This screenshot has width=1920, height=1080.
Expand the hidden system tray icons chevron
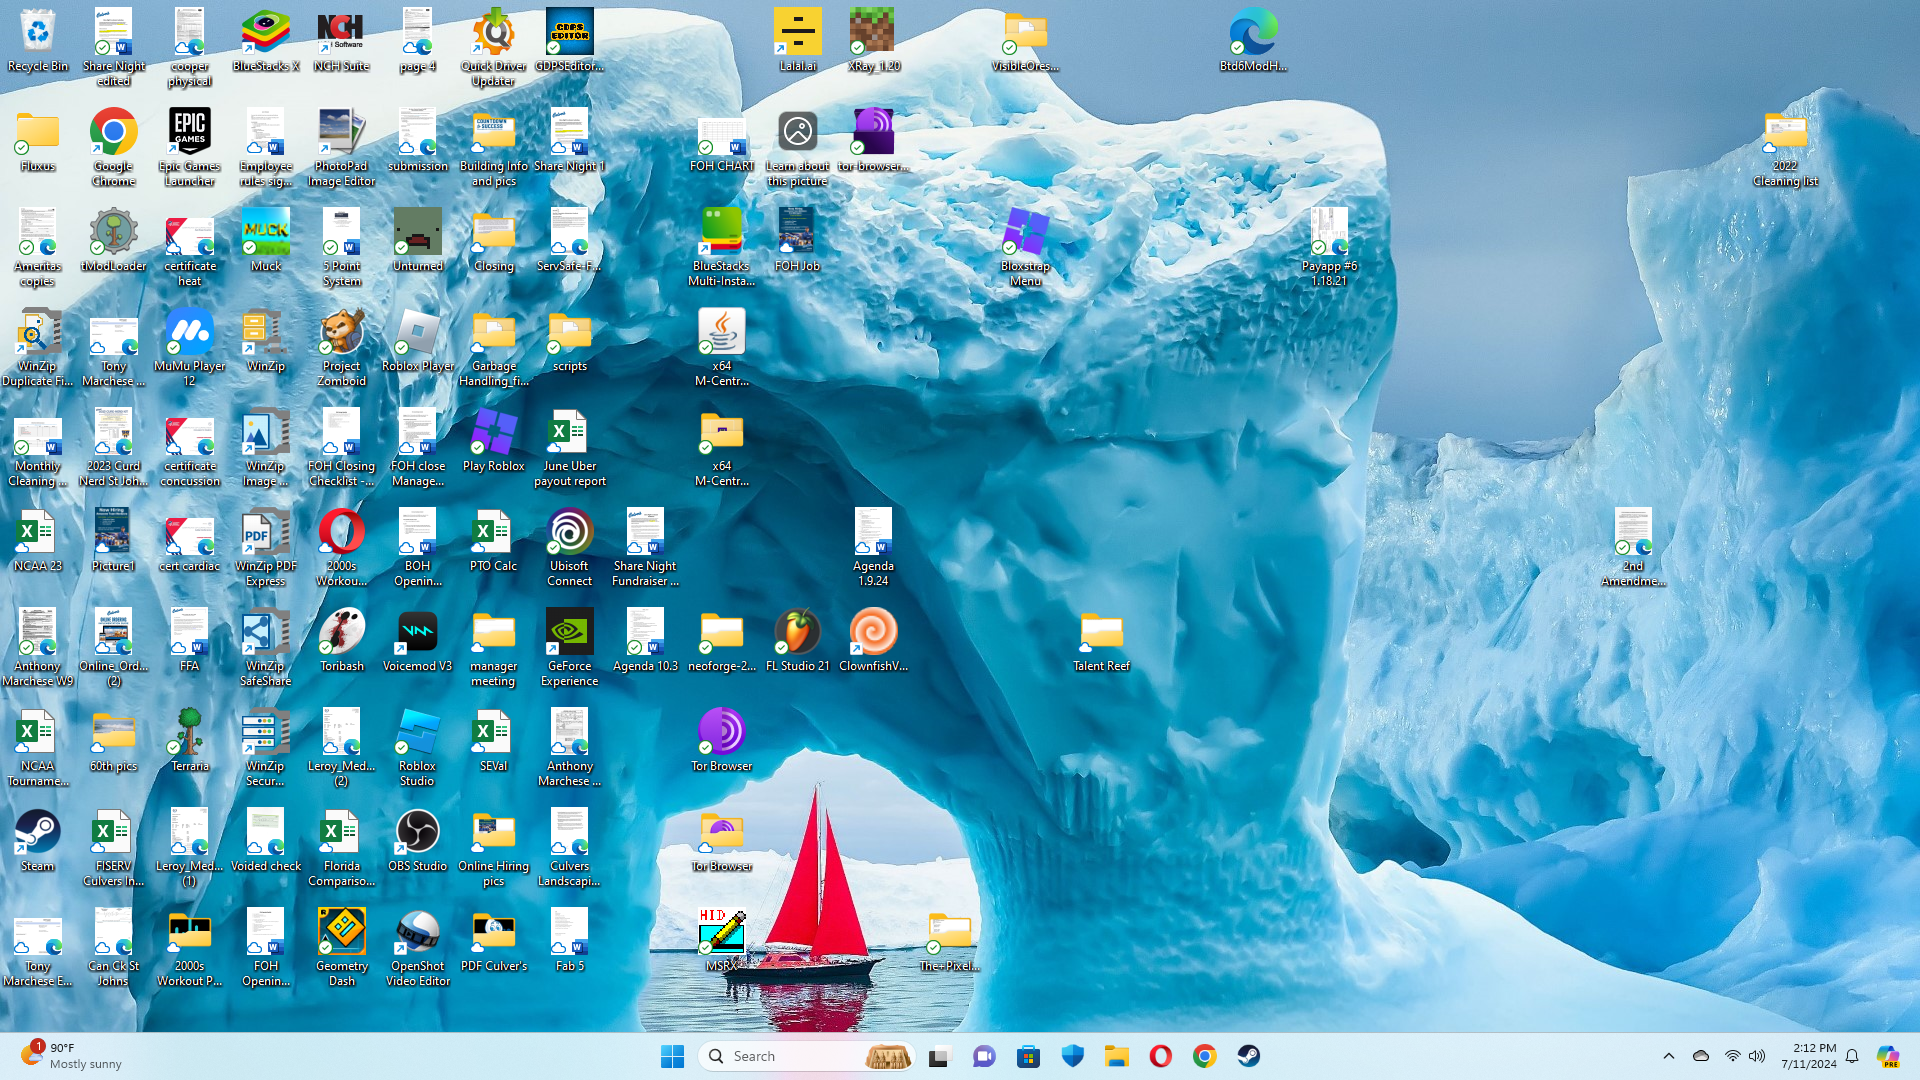[x=1668, y=1056]
